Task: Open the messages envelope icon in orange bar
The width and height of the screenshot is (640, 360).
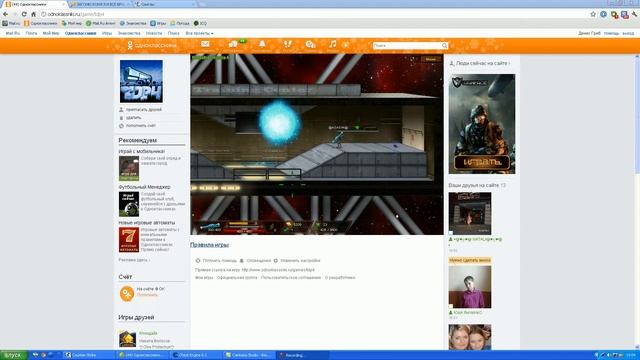Action: coord(205,44)
